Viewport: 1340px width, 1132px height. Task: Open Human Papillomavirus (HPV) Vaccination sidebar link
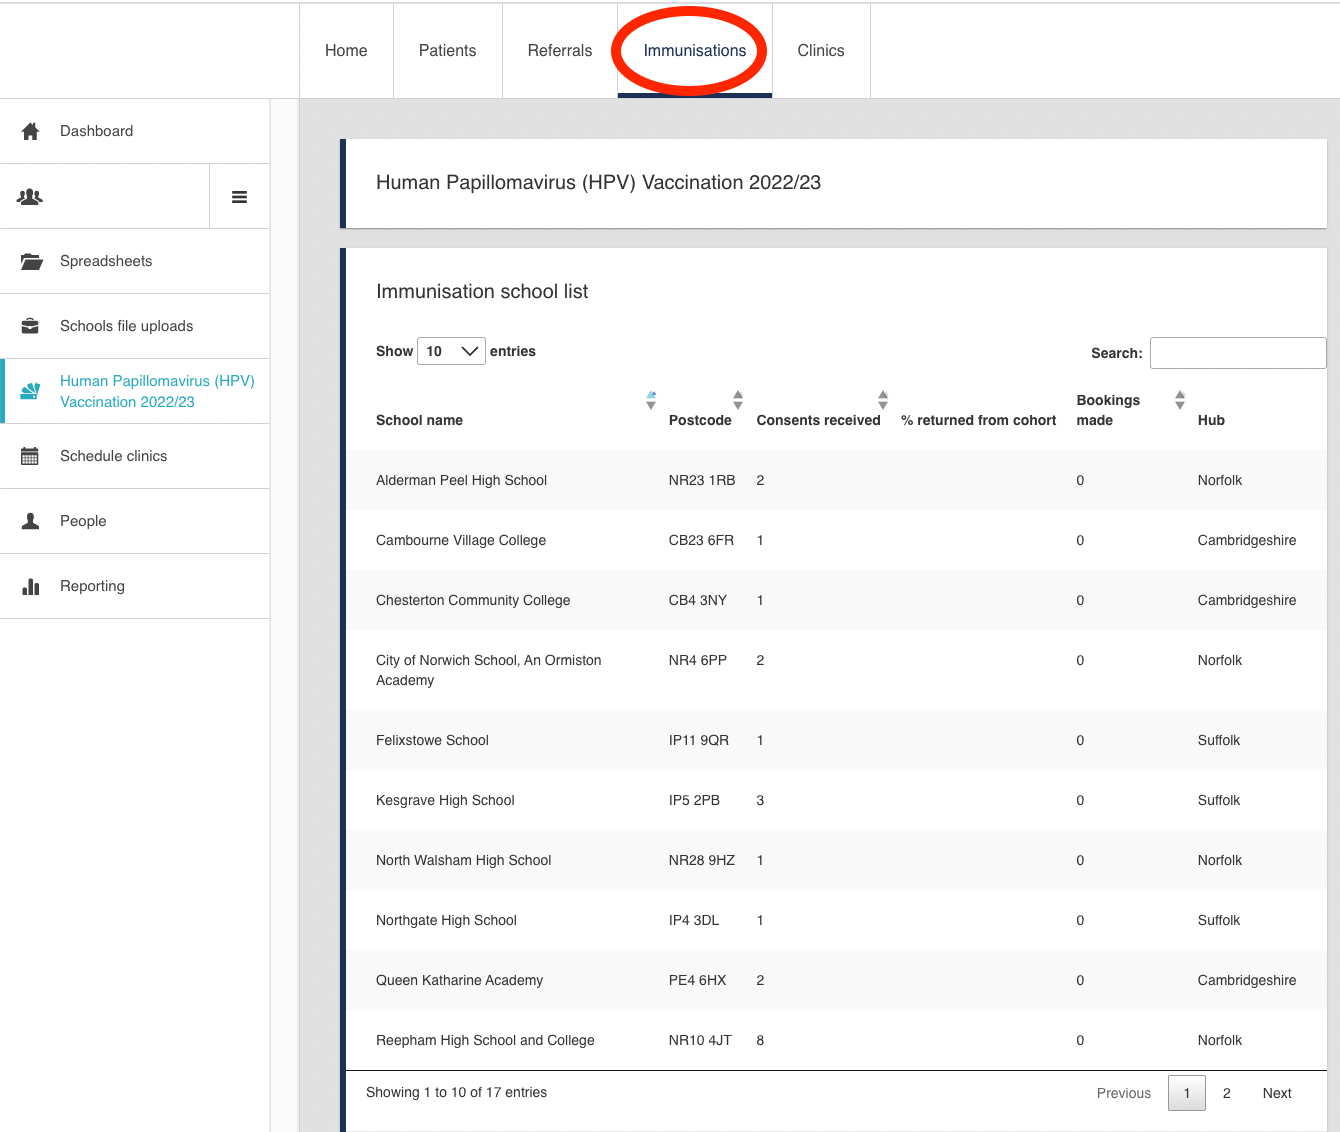(x=157, y=391)
